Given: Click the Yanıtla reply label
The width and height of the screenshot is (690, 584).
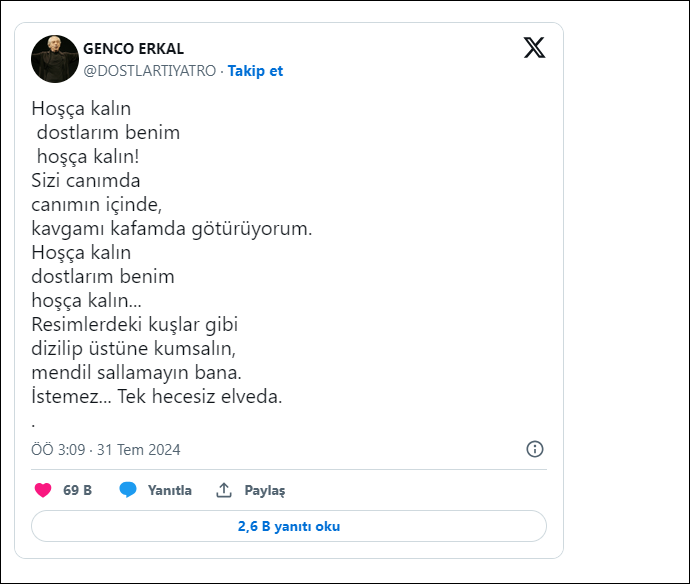Looking at the screenshot, I should (170, 490).
